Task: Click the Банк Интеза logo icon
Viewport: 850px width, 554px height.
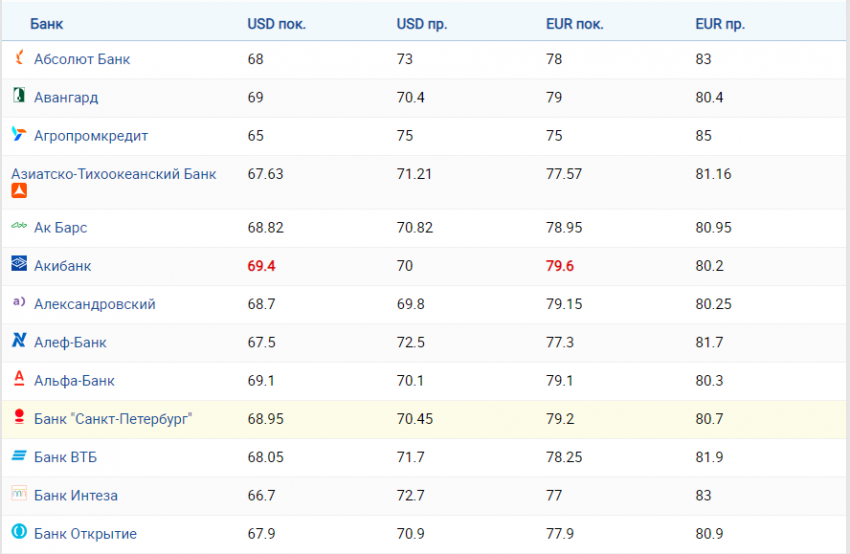Action: point(19,493)
